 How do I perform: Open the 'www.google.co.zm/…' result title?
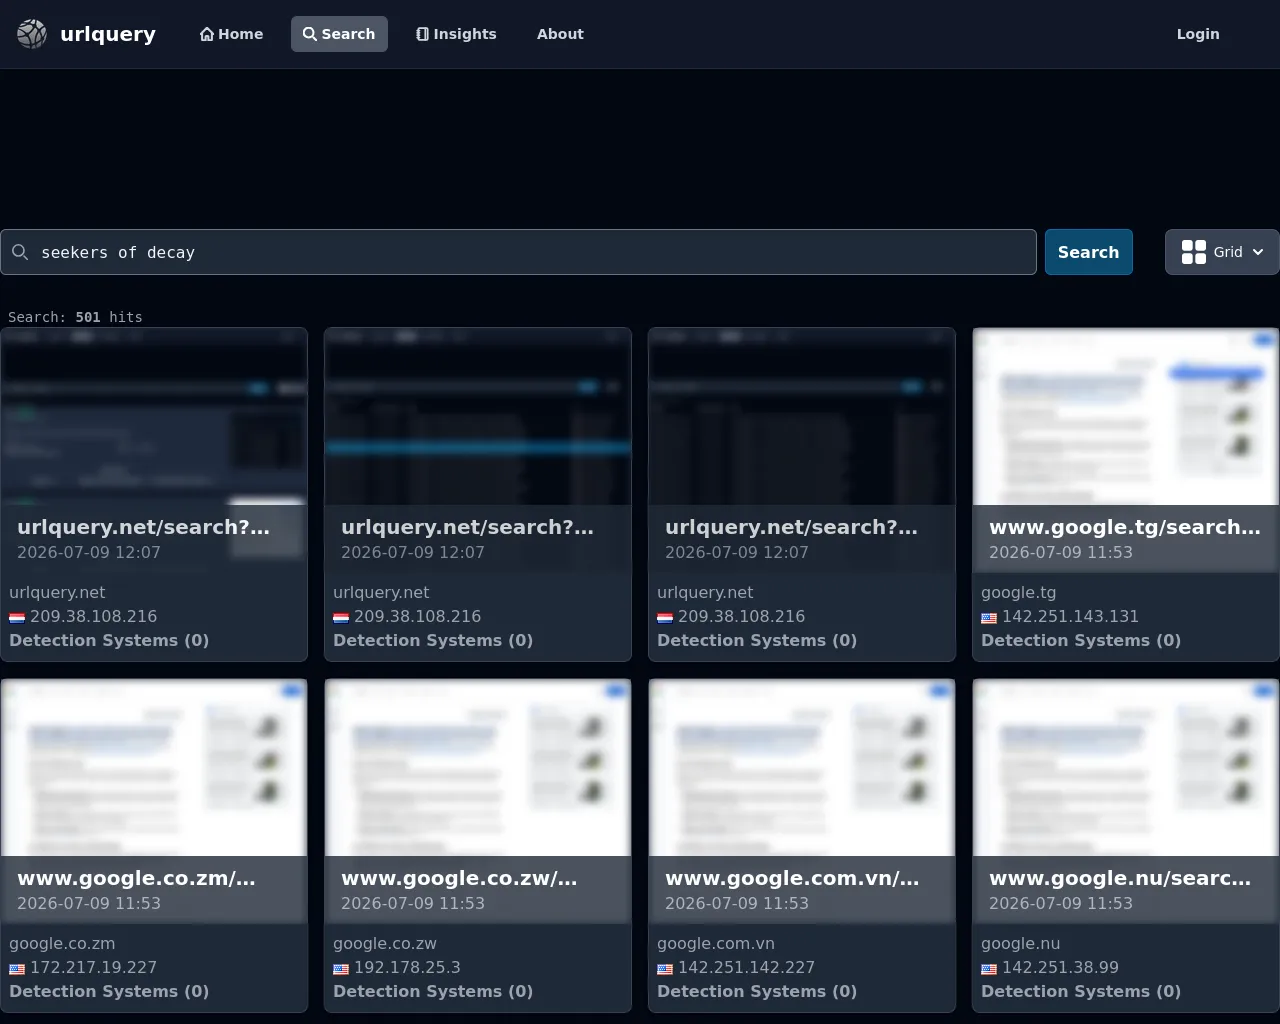(x=136, y=878)
